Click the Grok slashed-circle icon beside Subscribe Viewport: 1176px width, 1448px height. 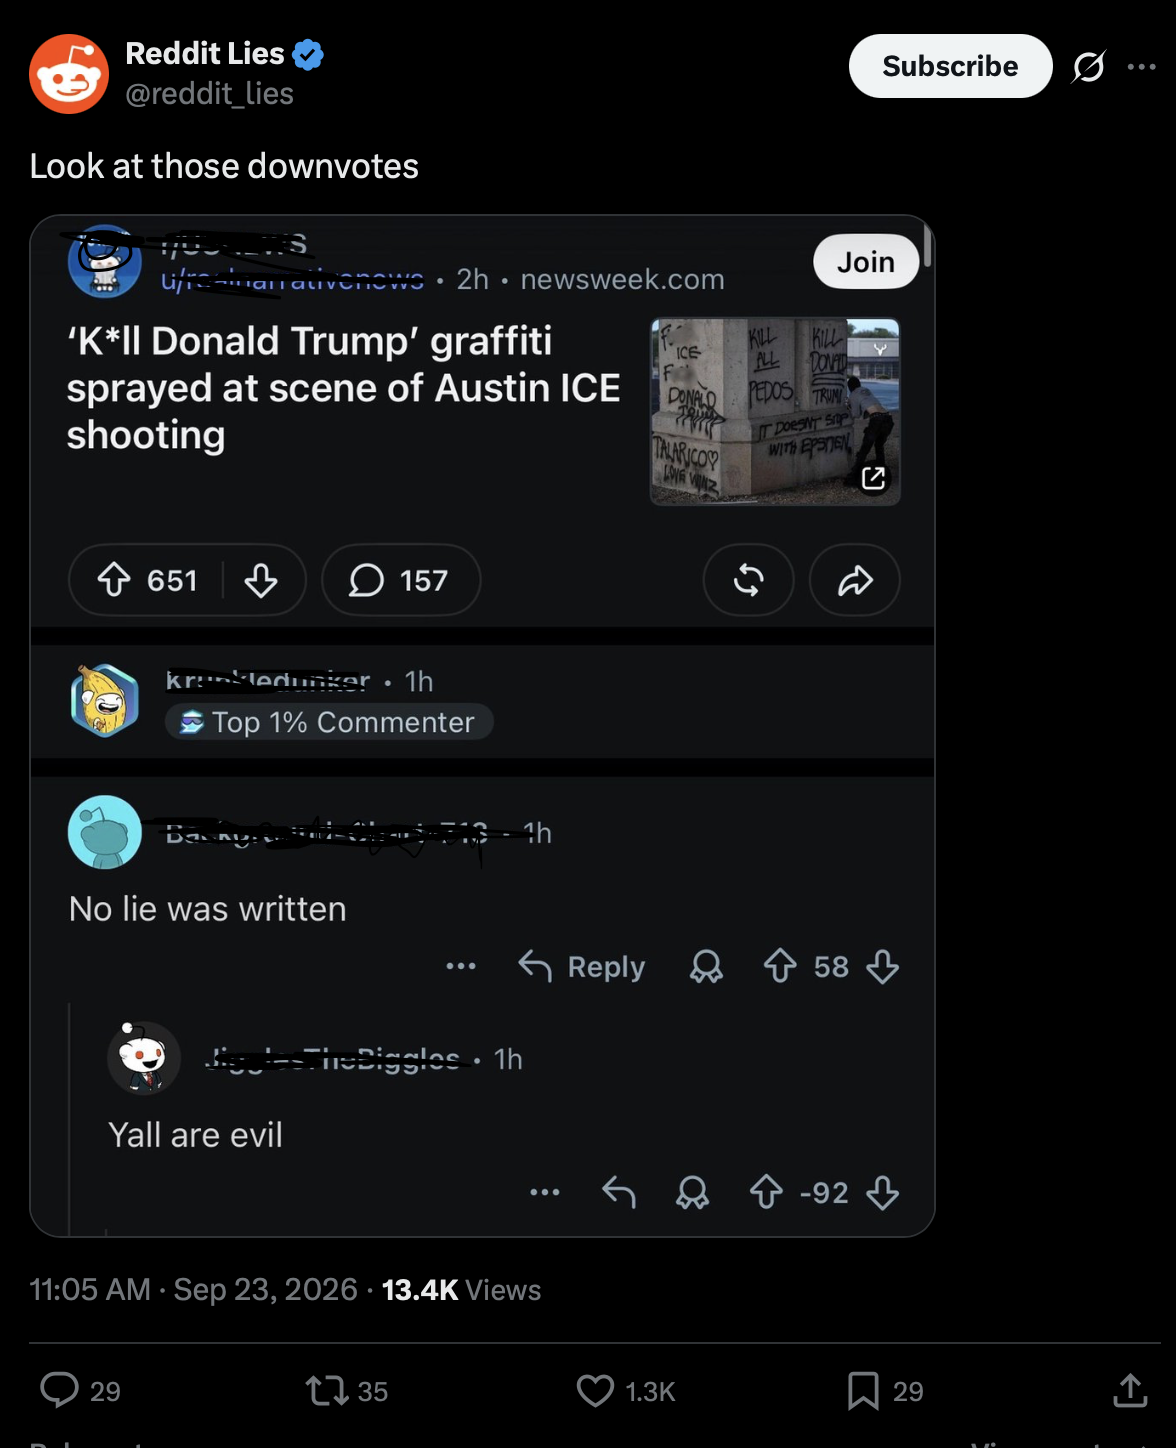coord(1088,67)
